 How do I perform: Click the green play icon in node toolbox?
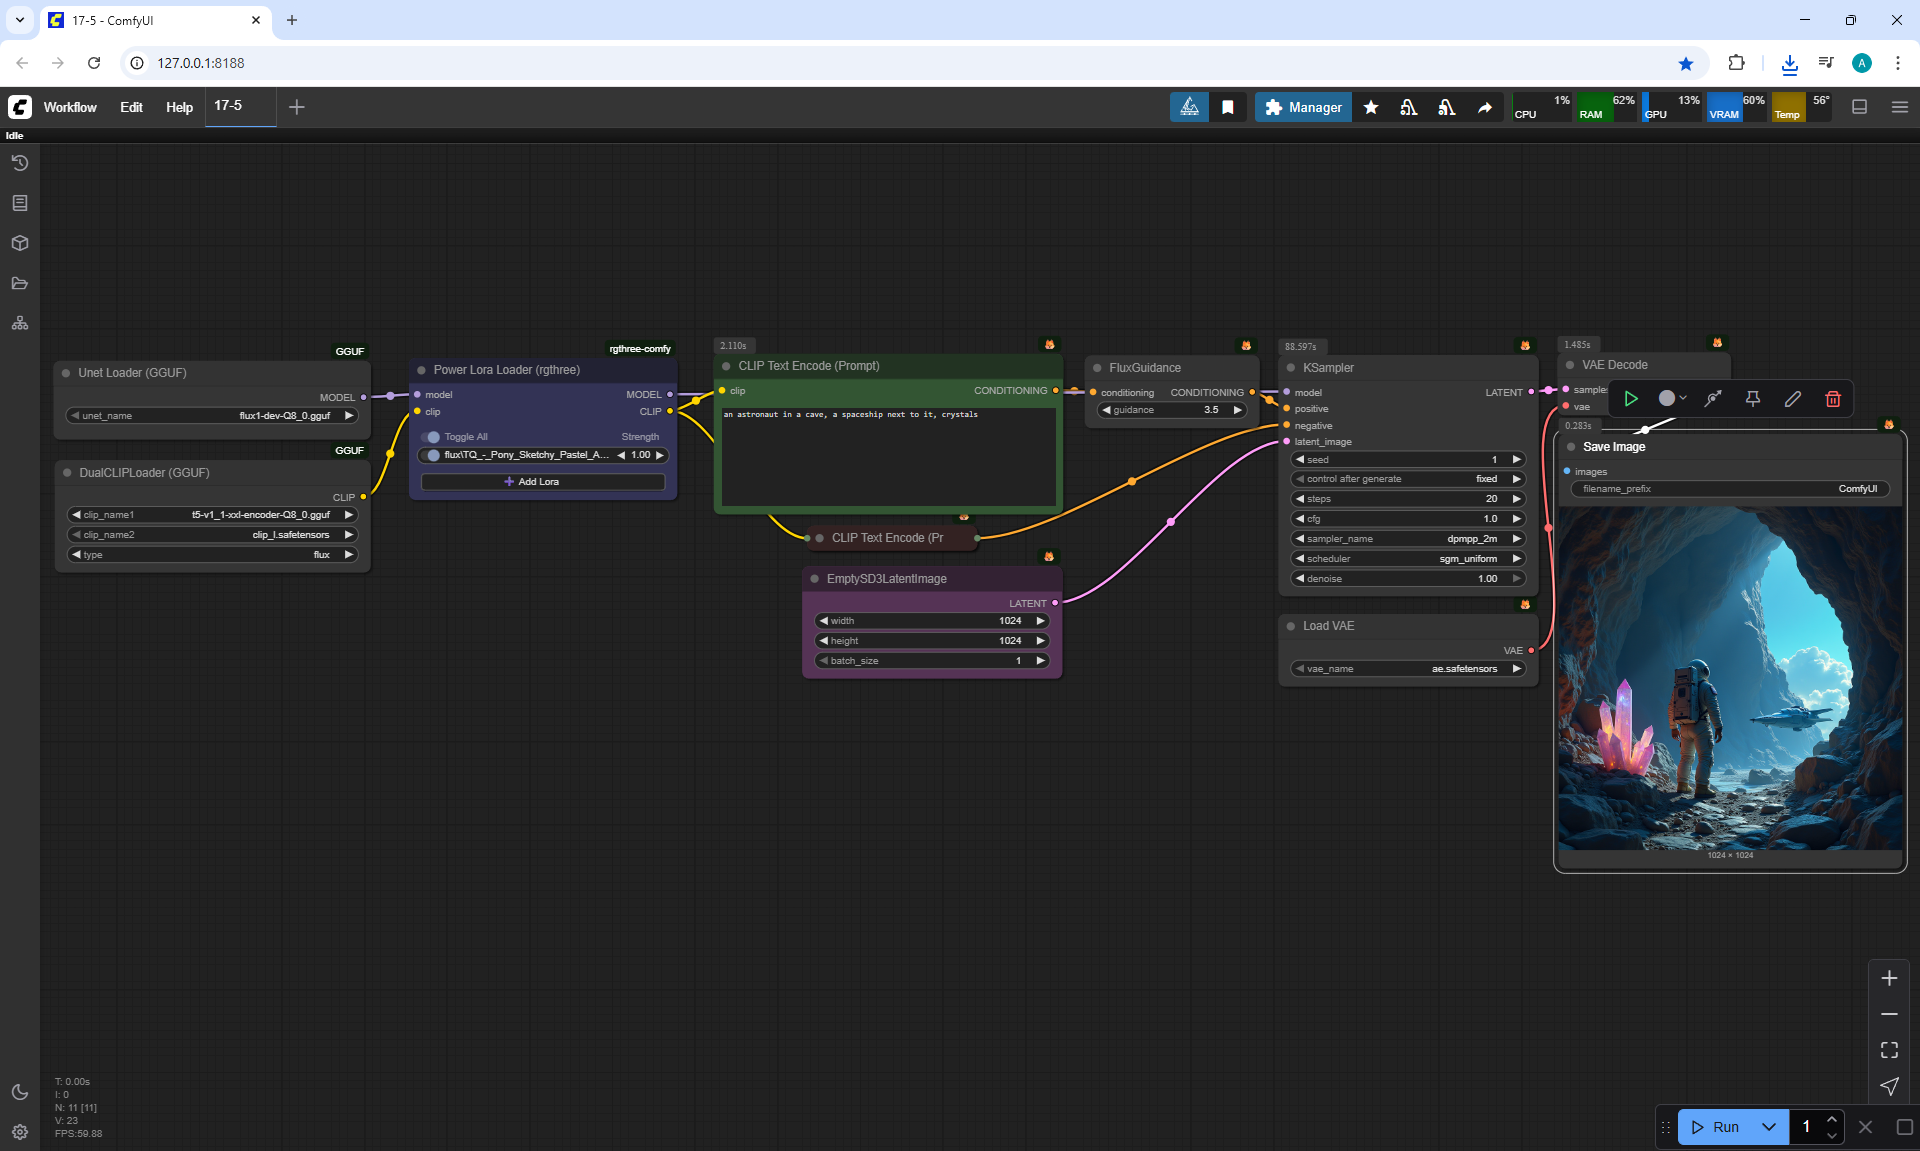(x=1631, y=399)
